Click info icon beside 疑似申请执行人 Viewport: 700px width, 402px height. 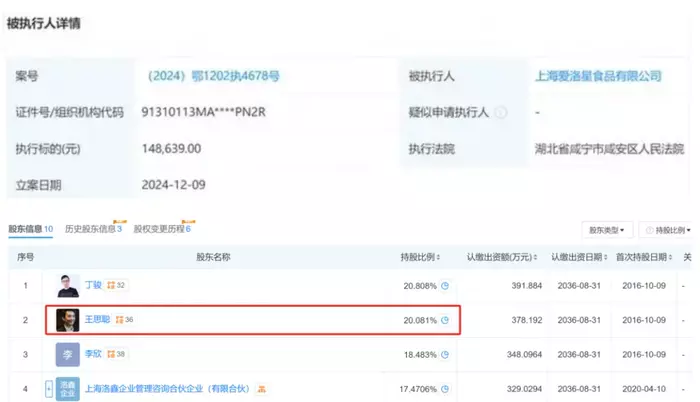(x=500, y=112)
